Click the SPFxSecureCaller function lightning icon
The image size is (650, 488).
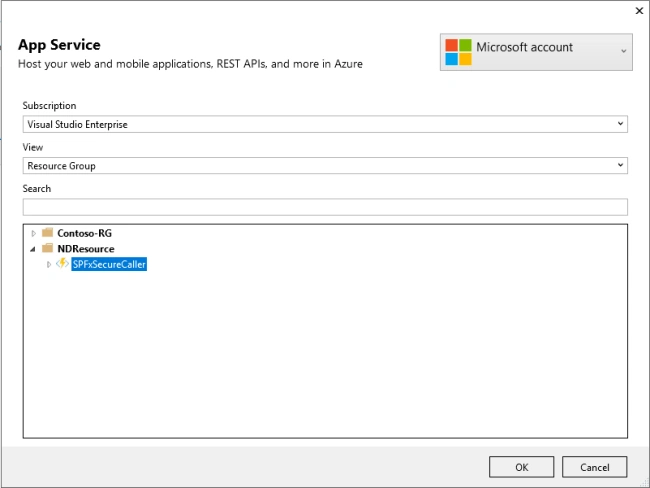(62, 263)
